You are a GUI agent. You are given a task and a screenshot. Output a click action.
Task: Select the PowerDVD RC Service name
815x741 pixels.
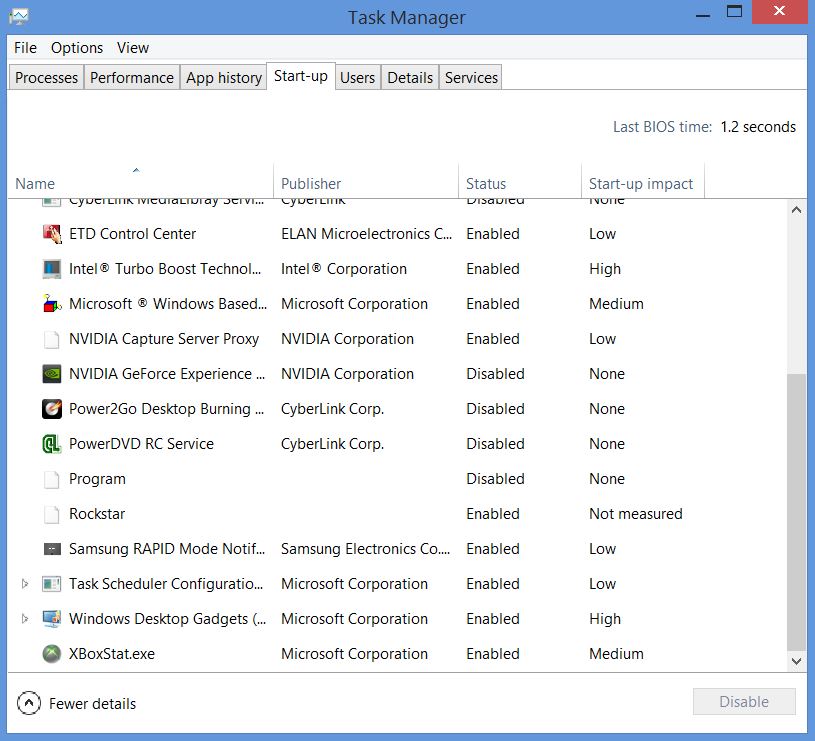141,444
